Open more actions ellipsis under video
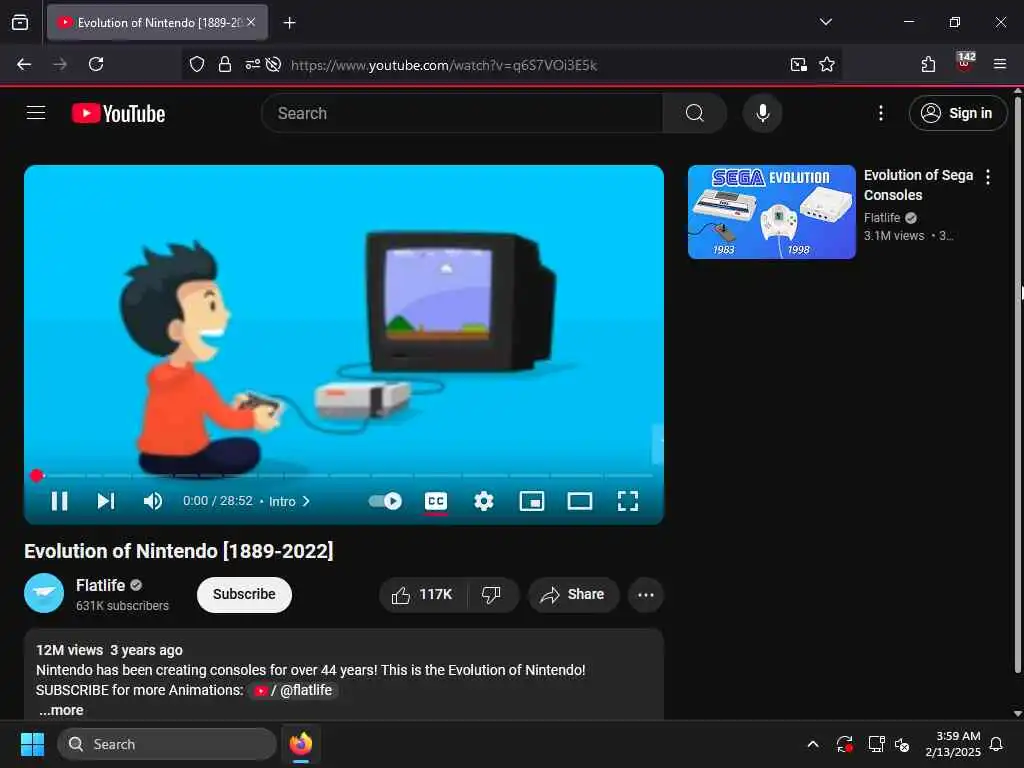 pyautogui.click(x=646, y=595)
